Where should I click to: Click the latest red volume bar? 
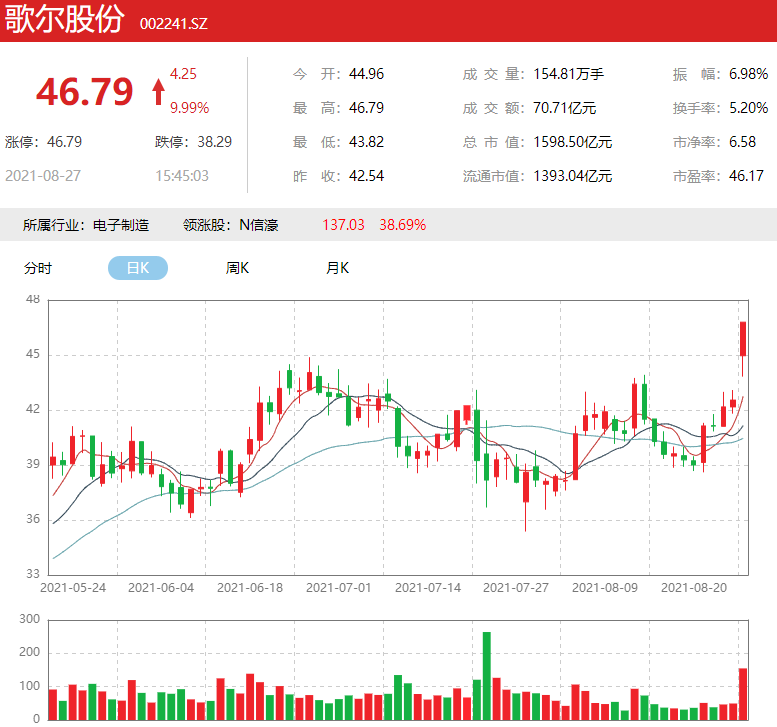coord(743,694)
